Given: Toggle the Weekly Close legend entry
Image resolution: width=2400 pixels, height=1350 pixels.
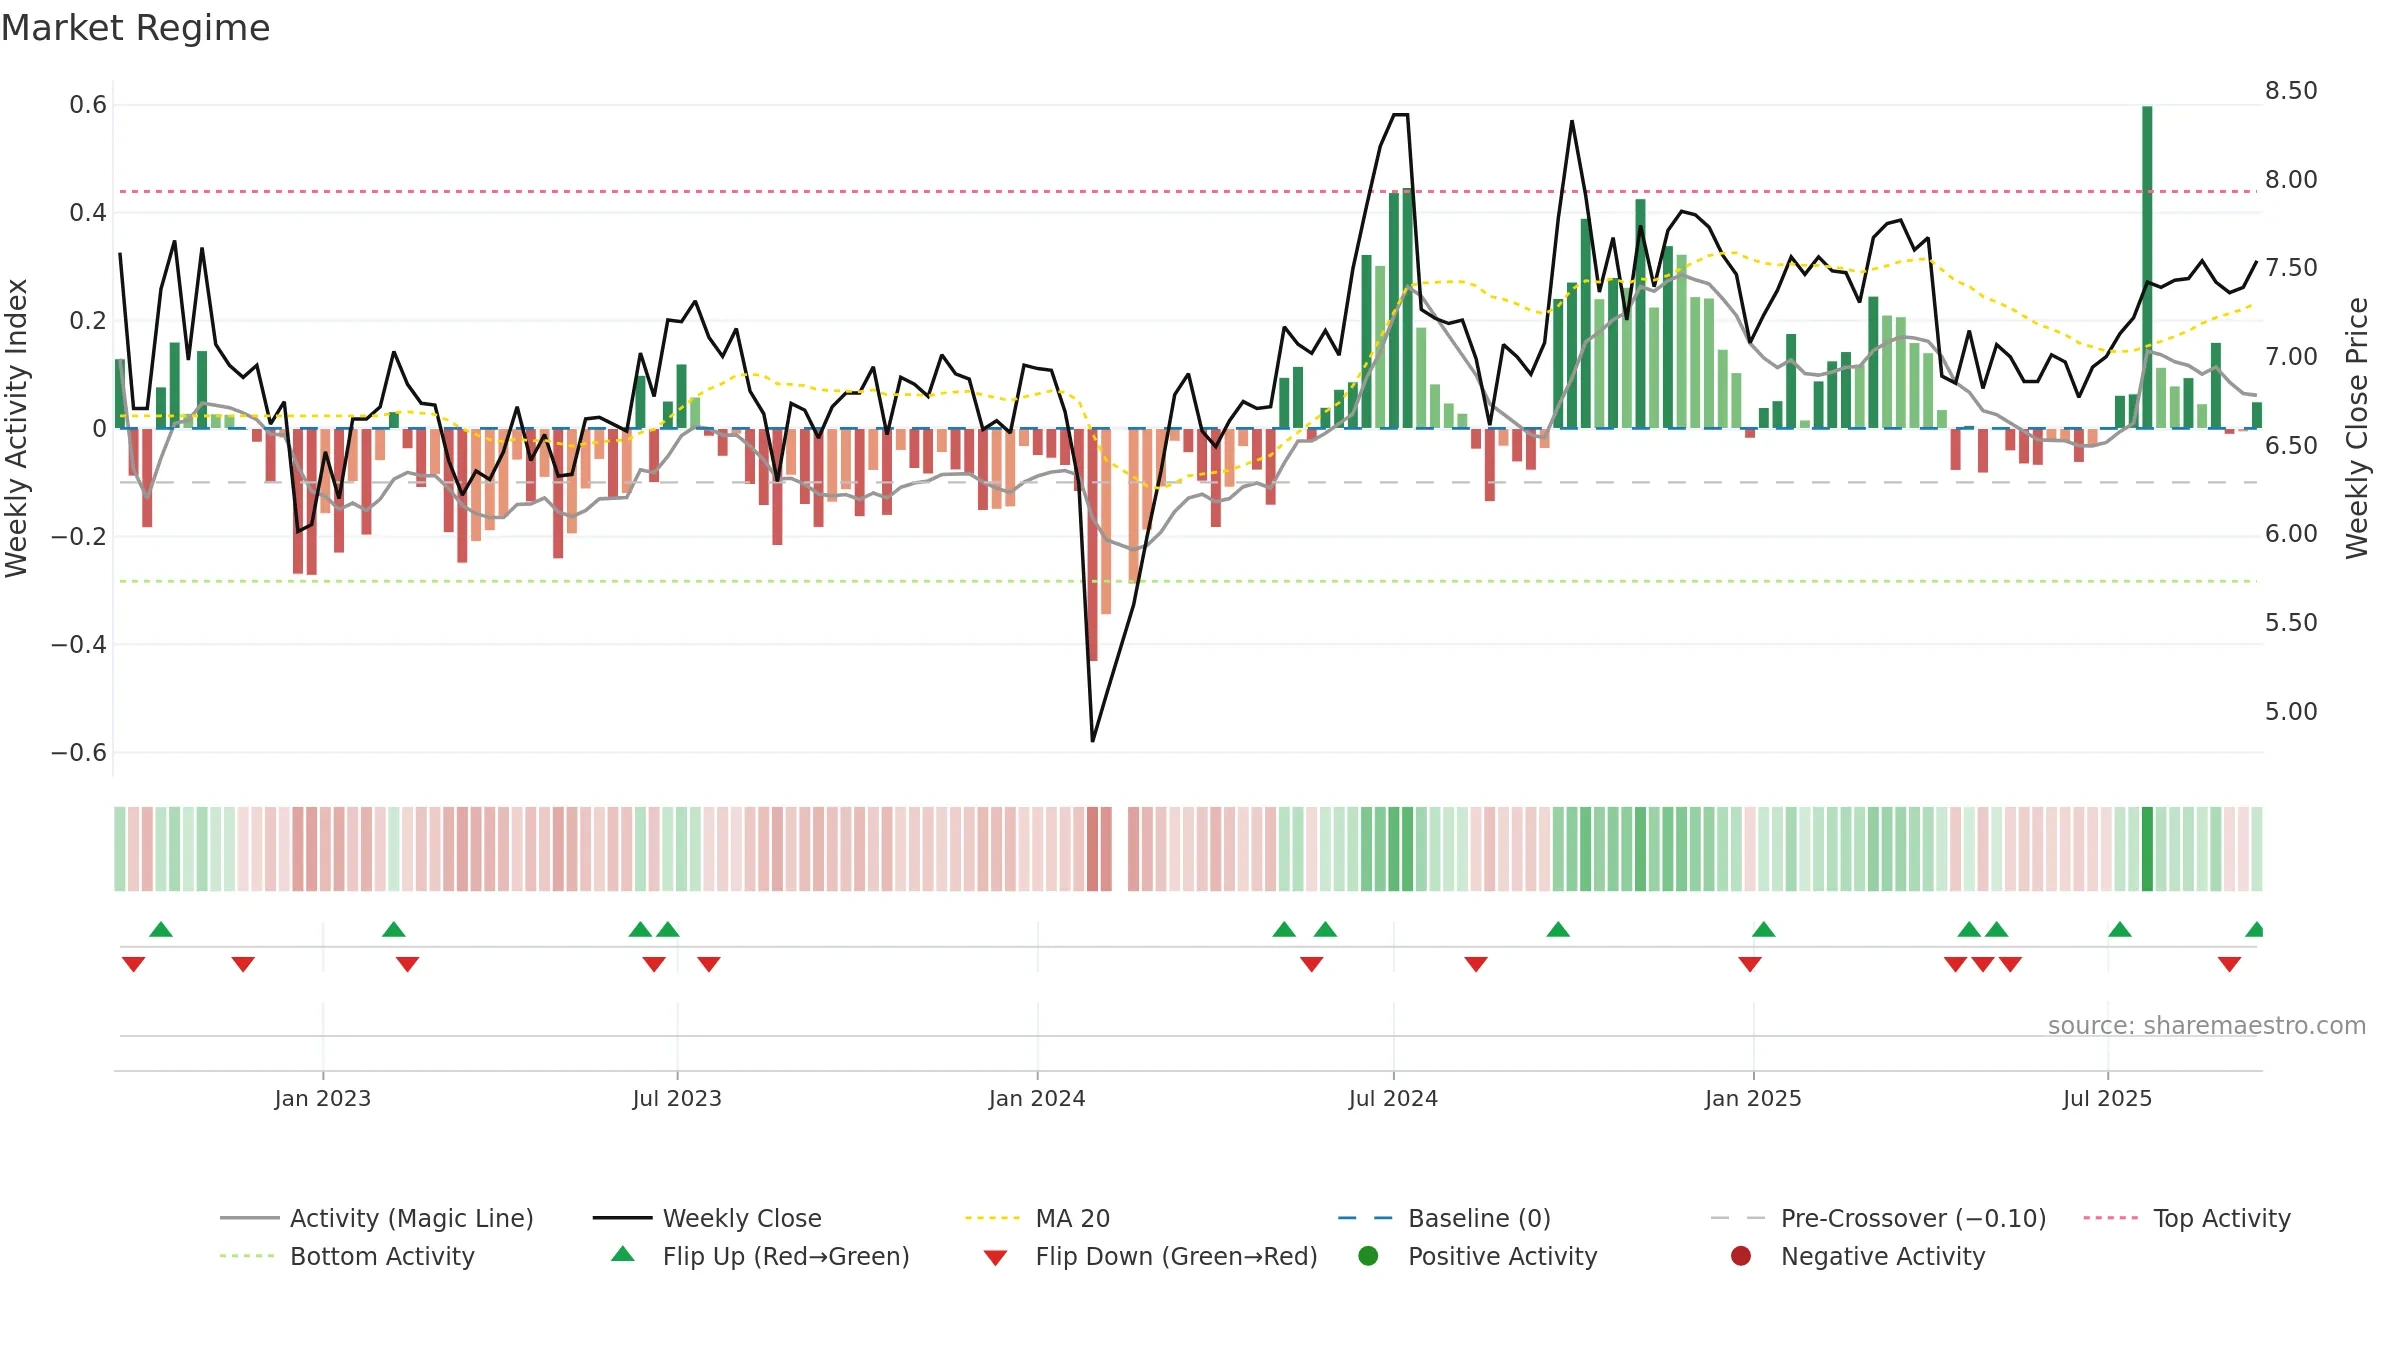Looking at the screenshot, I should click(x=707, y=1218).
